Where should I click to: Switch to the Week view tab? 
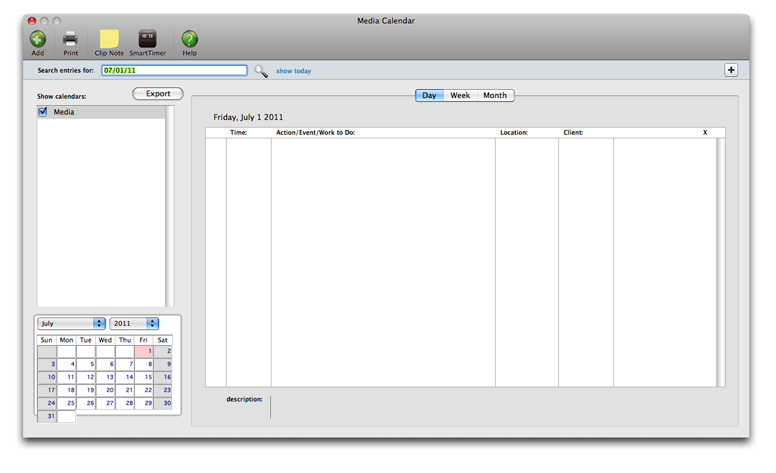(460, 96)
